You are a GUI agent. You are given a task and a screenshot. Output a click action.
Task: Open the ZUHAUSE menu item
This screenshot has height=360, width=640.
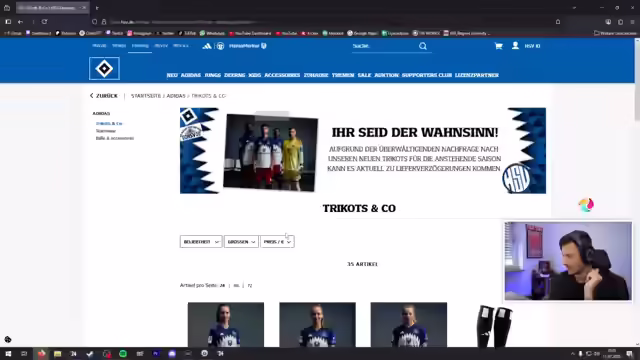[x=316, y=75]
